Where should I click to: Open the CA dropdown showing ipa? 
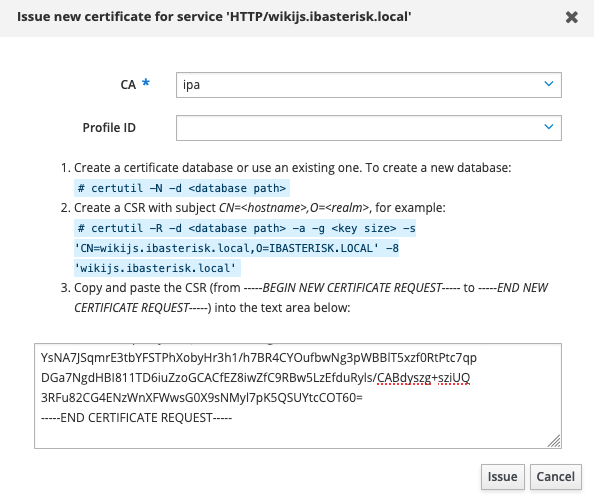pos(369,85)
